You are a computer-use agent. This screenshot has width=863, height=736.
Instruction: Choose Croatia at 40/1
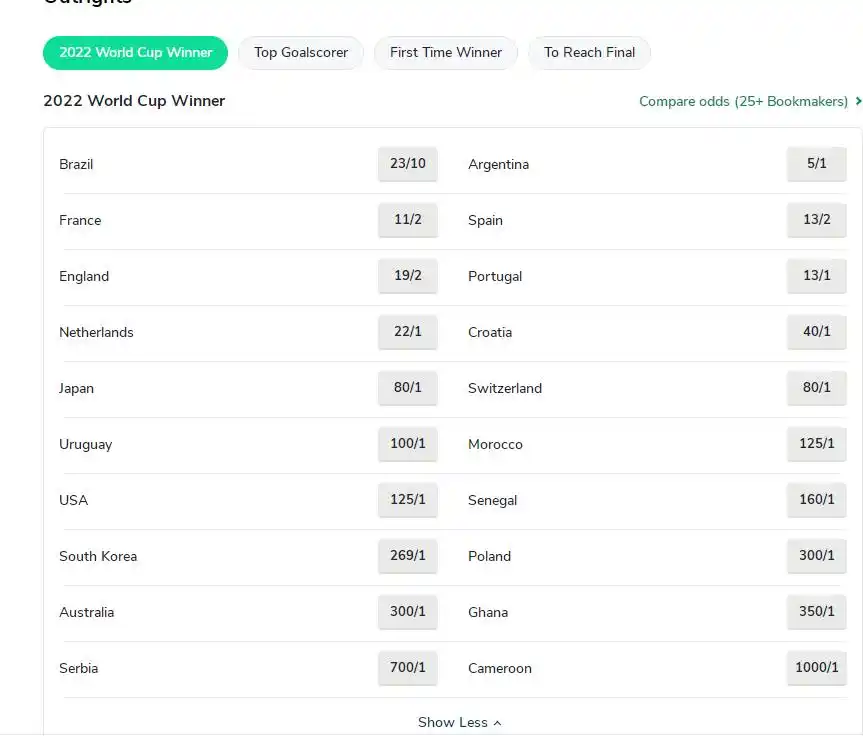pyautogui.click(x=816, y=332)
